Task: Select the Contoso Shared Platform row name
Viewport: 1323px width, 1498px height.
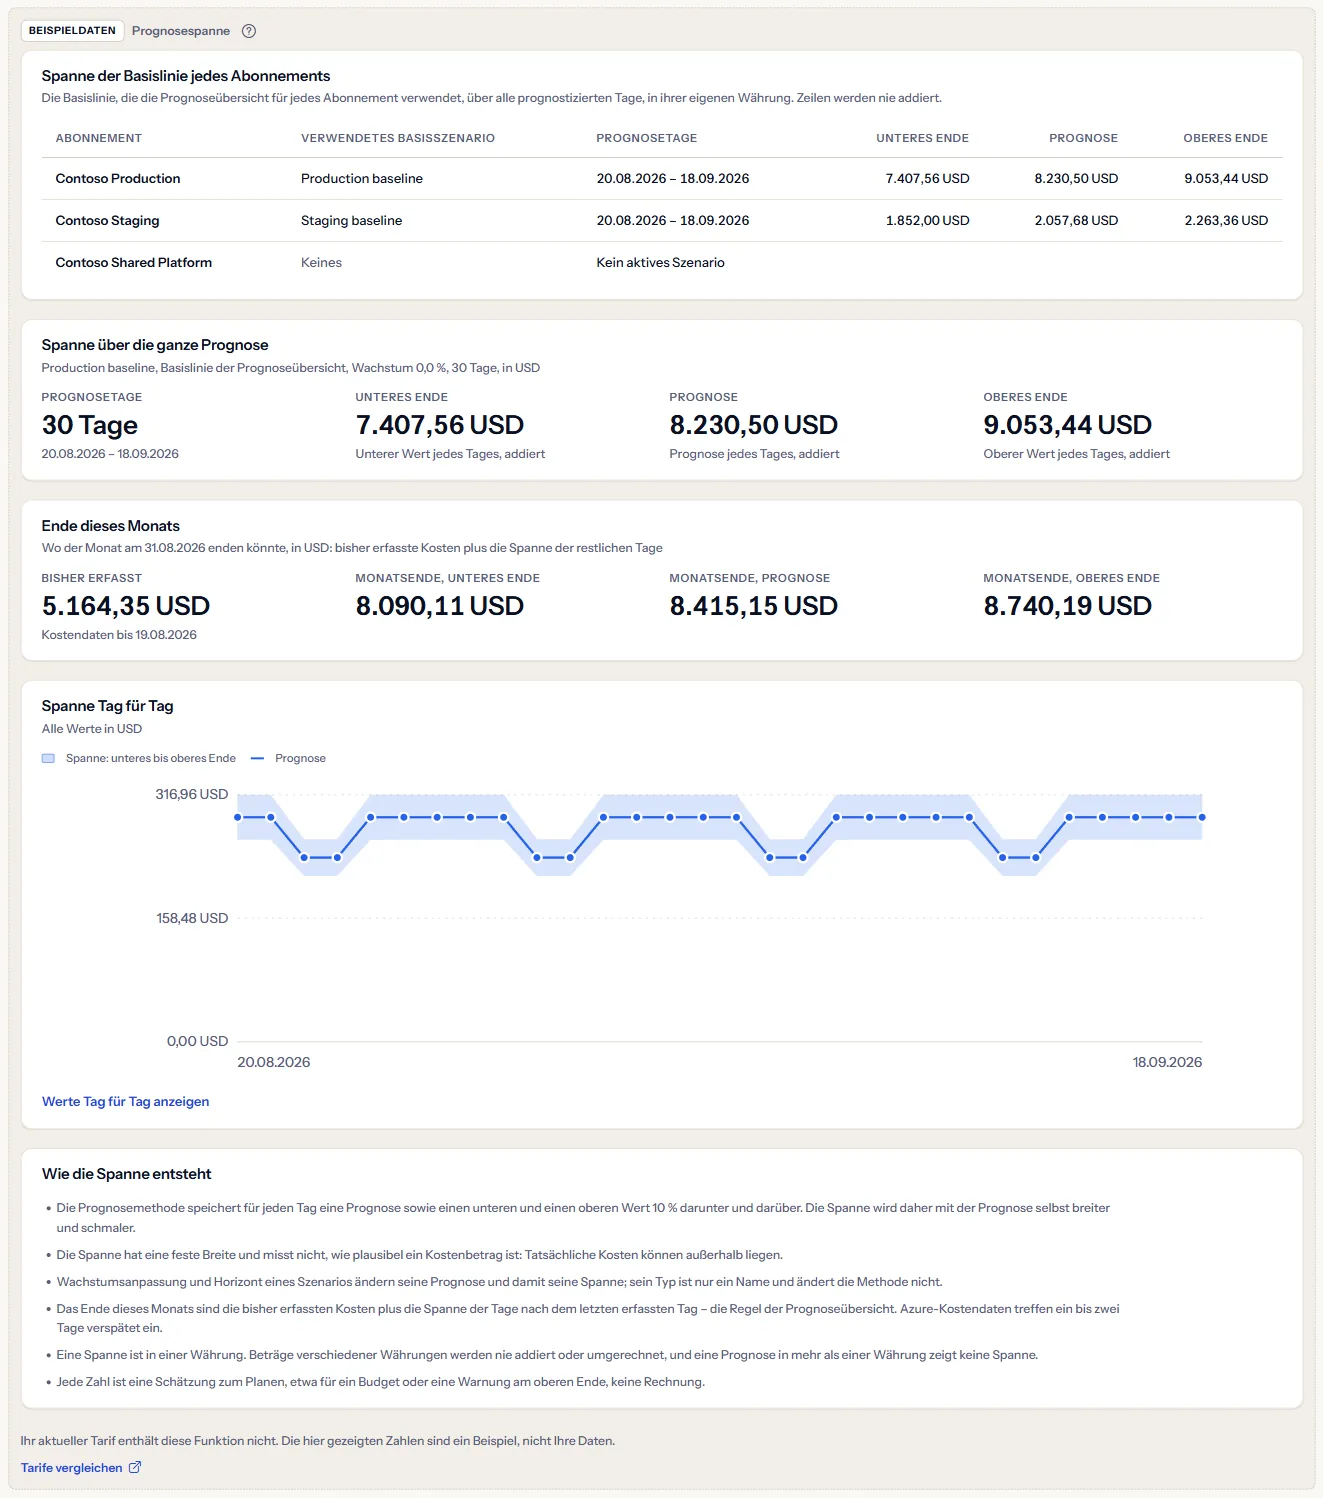Action: coord(134,262)
